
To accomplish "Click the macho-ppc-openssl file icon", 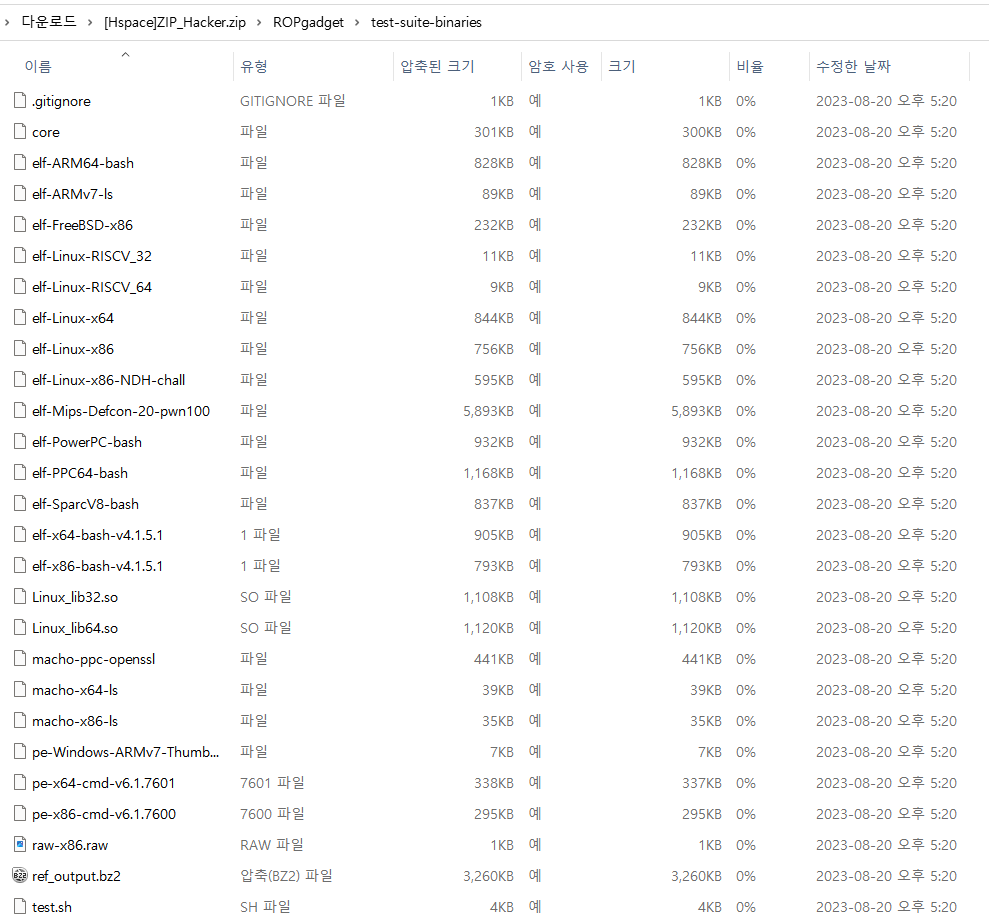I will (x=20, y=658).
